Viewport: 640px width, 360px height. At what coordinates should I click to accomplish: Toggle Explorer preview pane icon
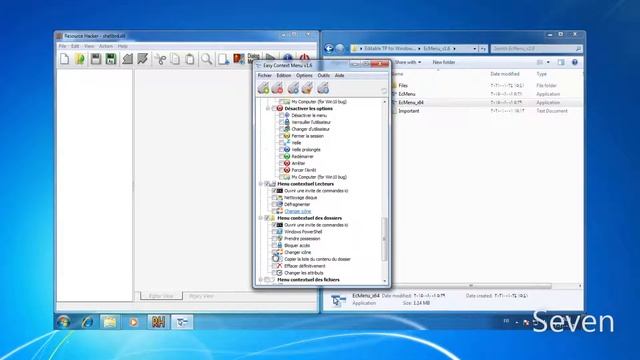click(x=561, y=62)
